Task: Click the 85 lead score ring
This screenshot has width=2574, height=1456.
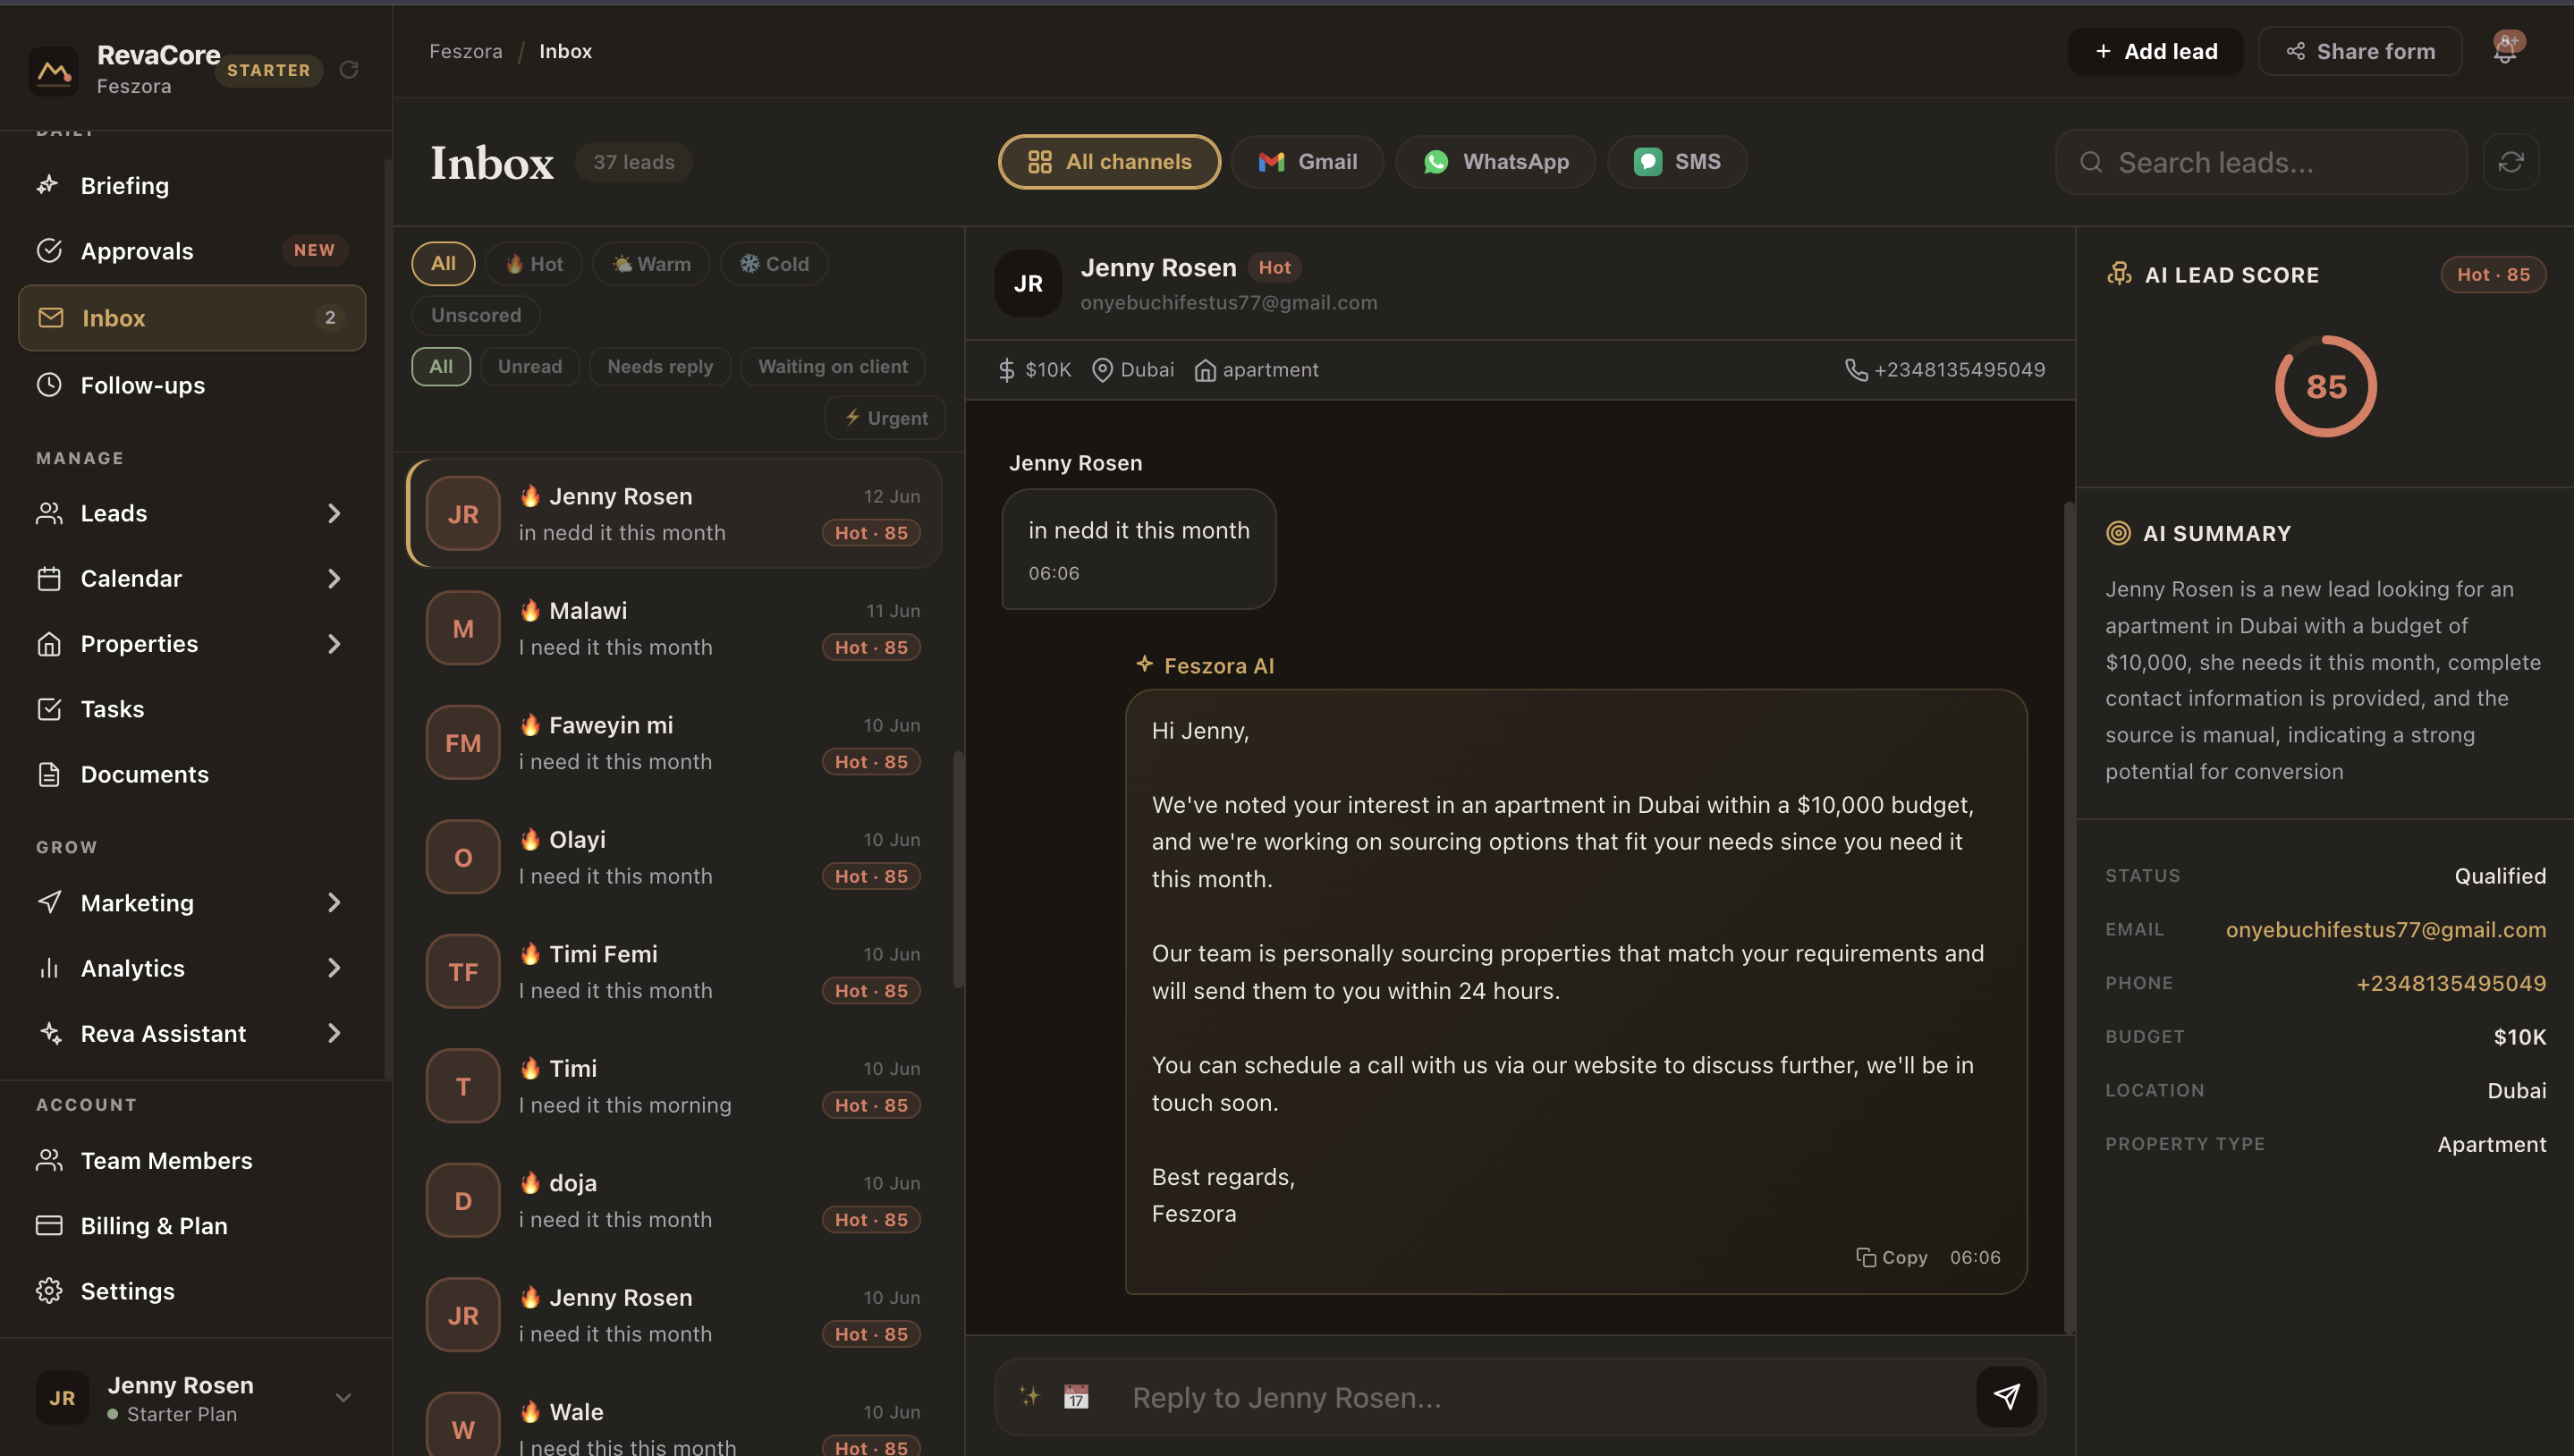Action: click(2326, 386)
